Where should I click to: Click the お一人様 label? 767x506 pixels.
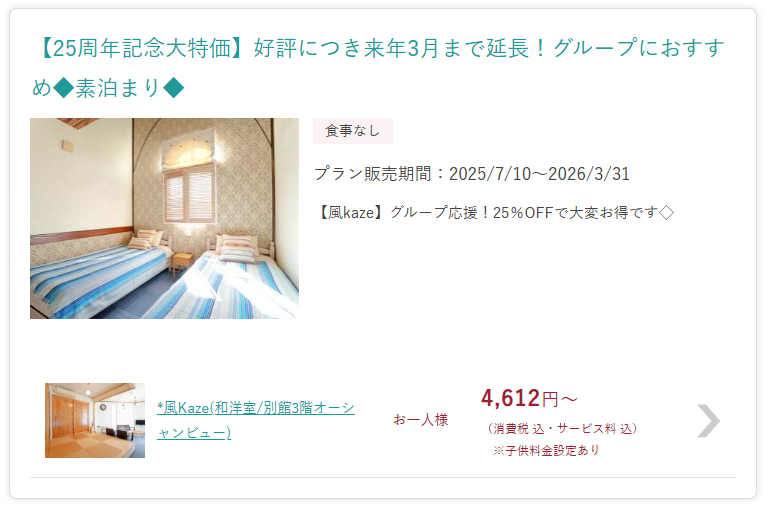click(421, 419)
